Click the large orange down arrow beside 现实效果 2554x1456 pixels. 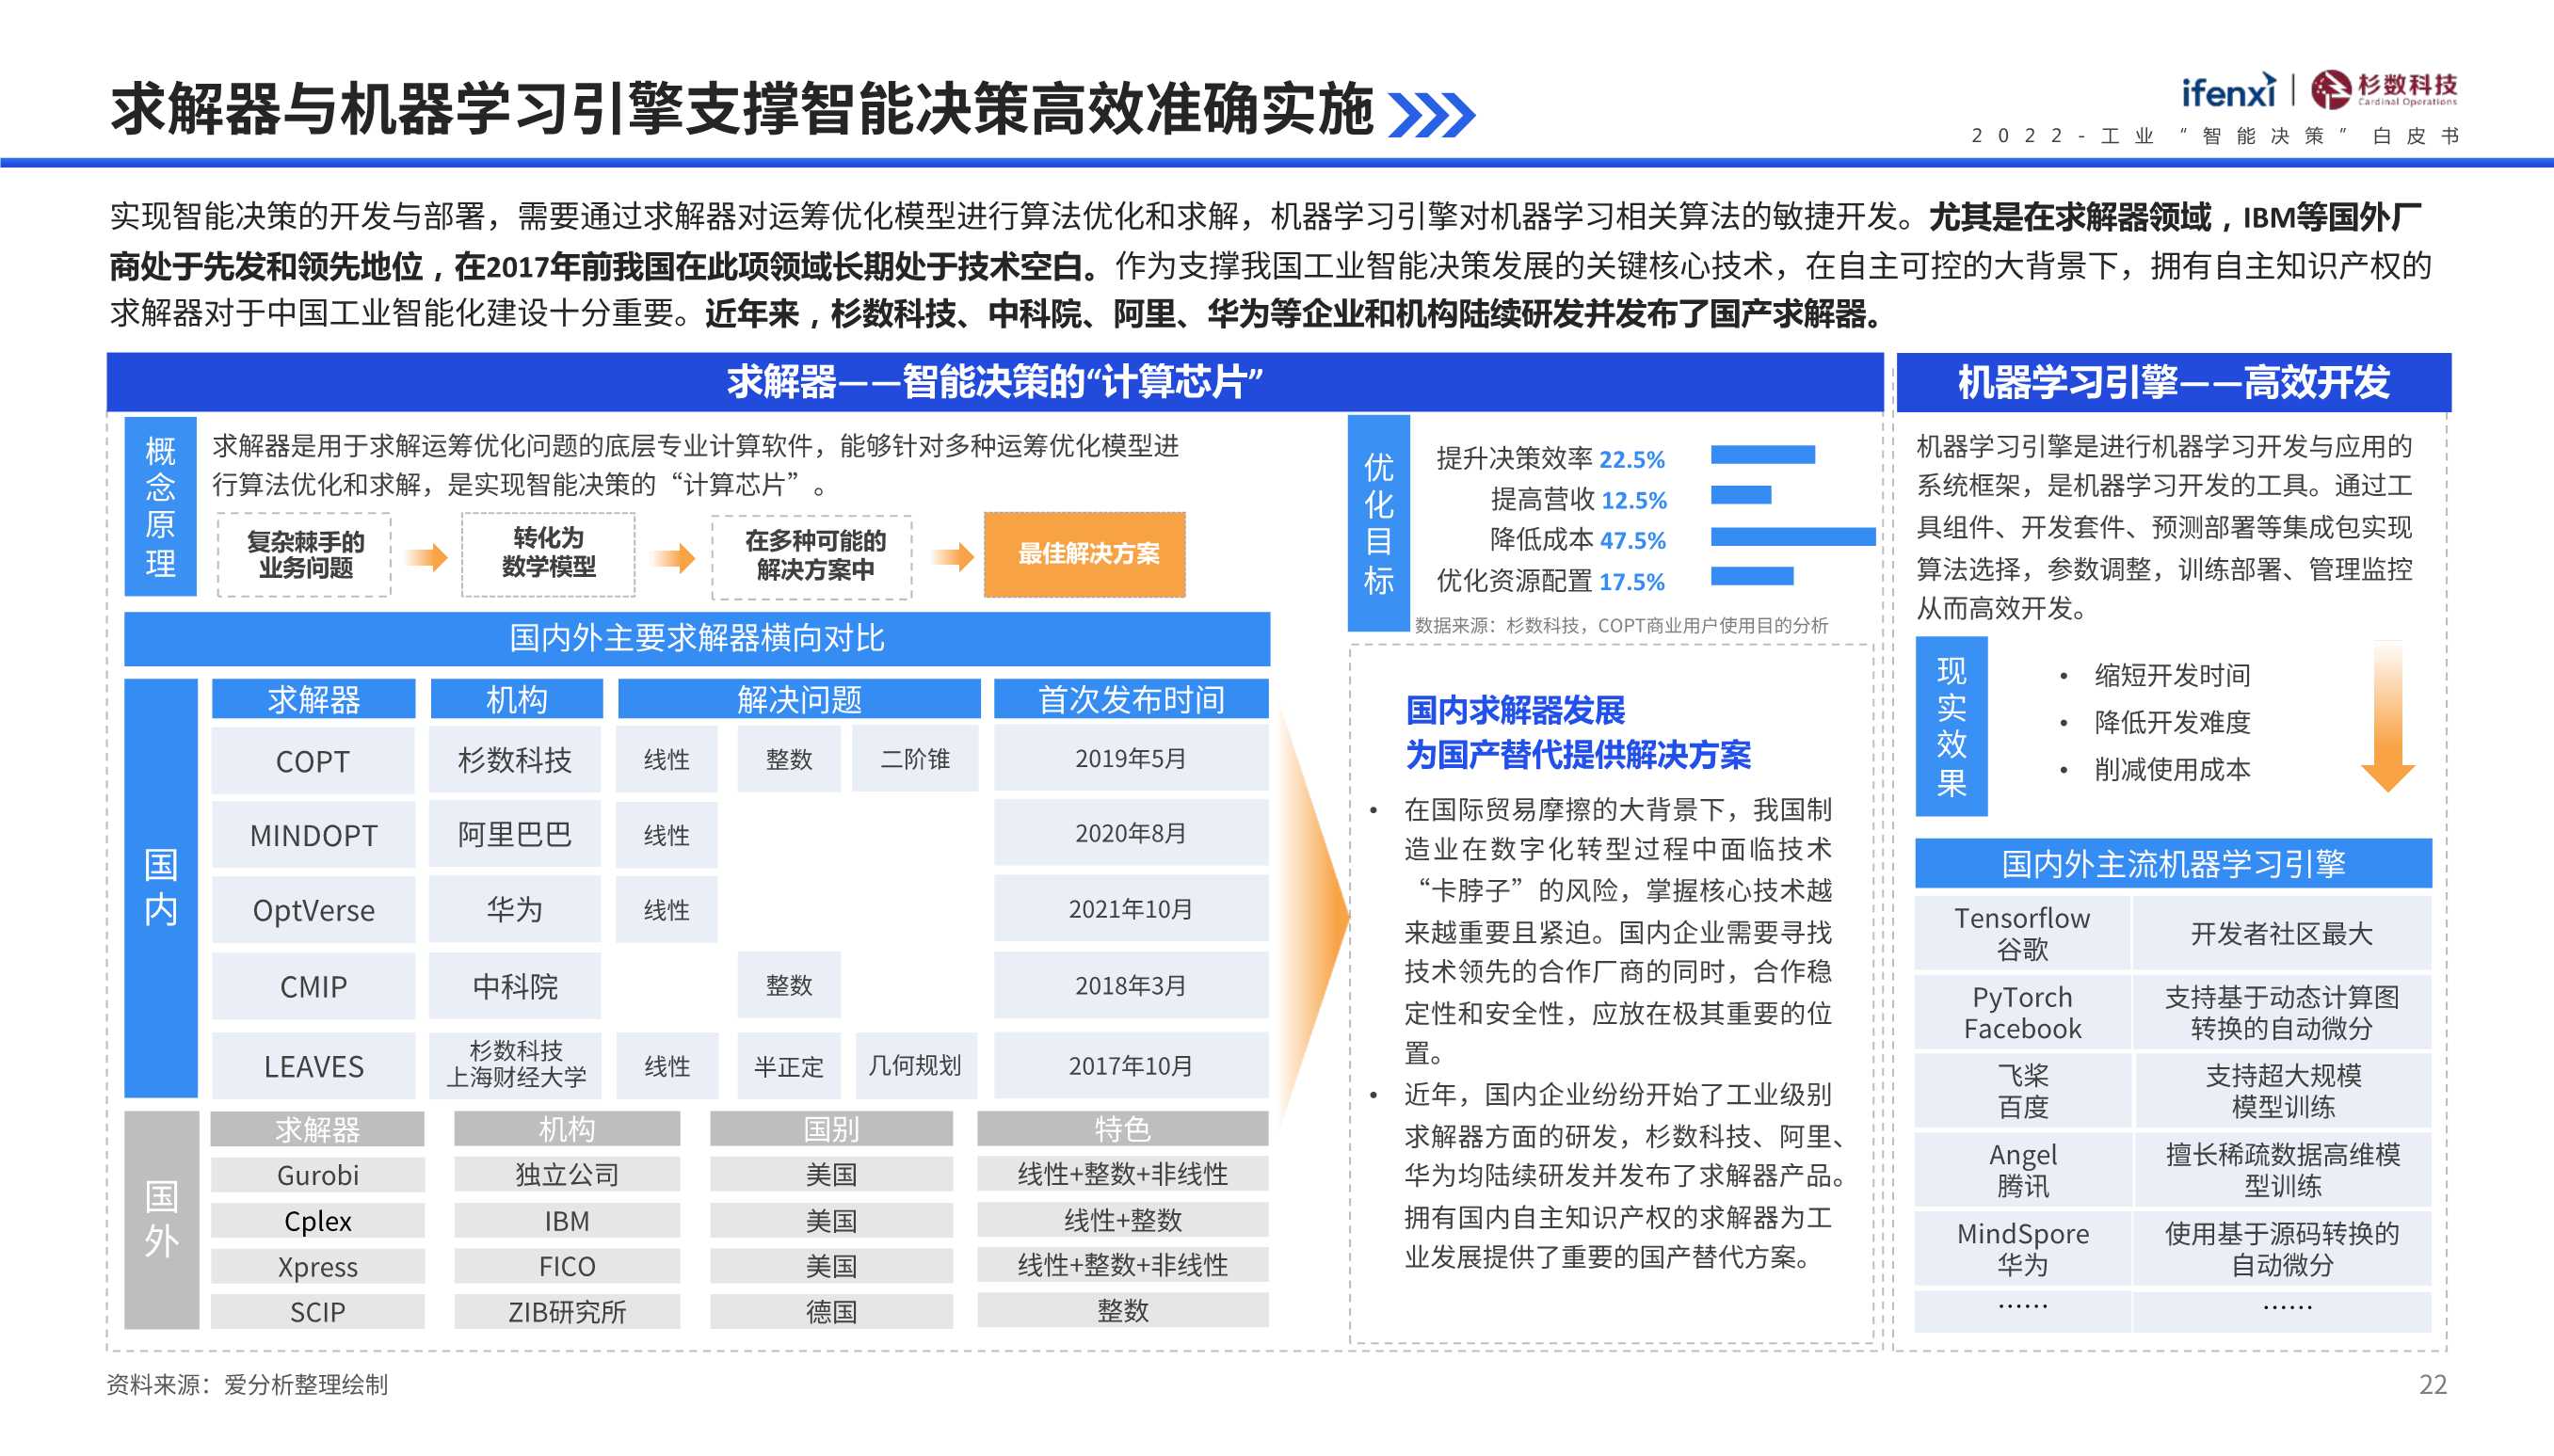(2387, 717)
